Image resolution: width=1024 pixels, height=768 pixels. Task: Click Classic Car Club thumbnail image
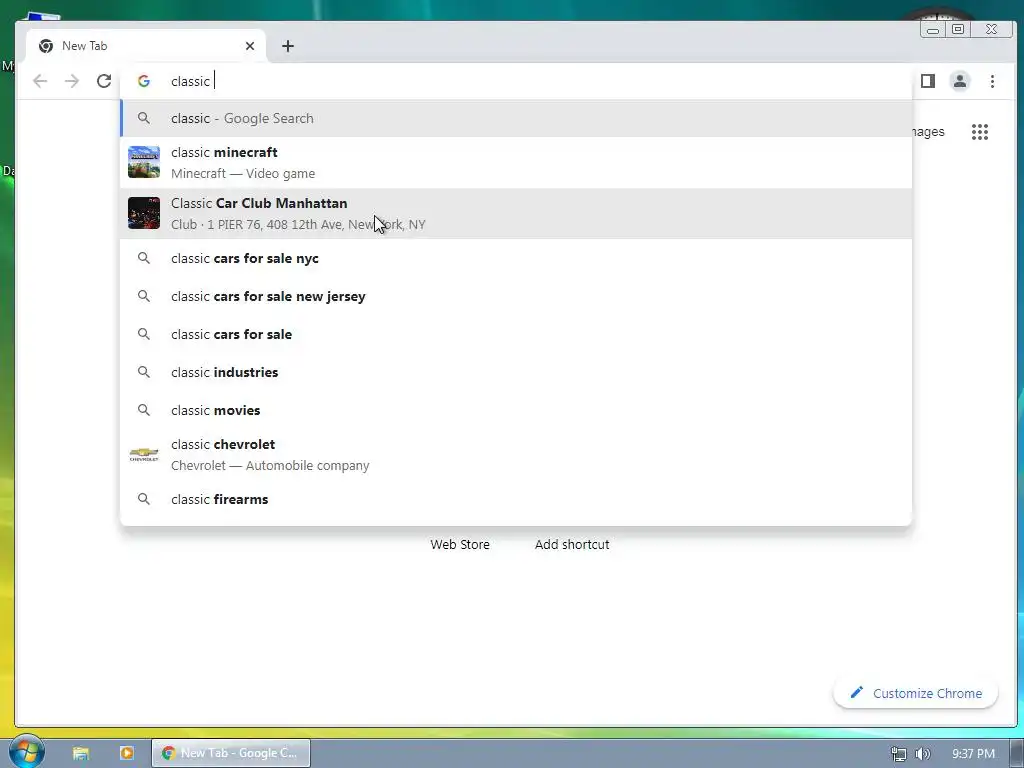point(144,213)
